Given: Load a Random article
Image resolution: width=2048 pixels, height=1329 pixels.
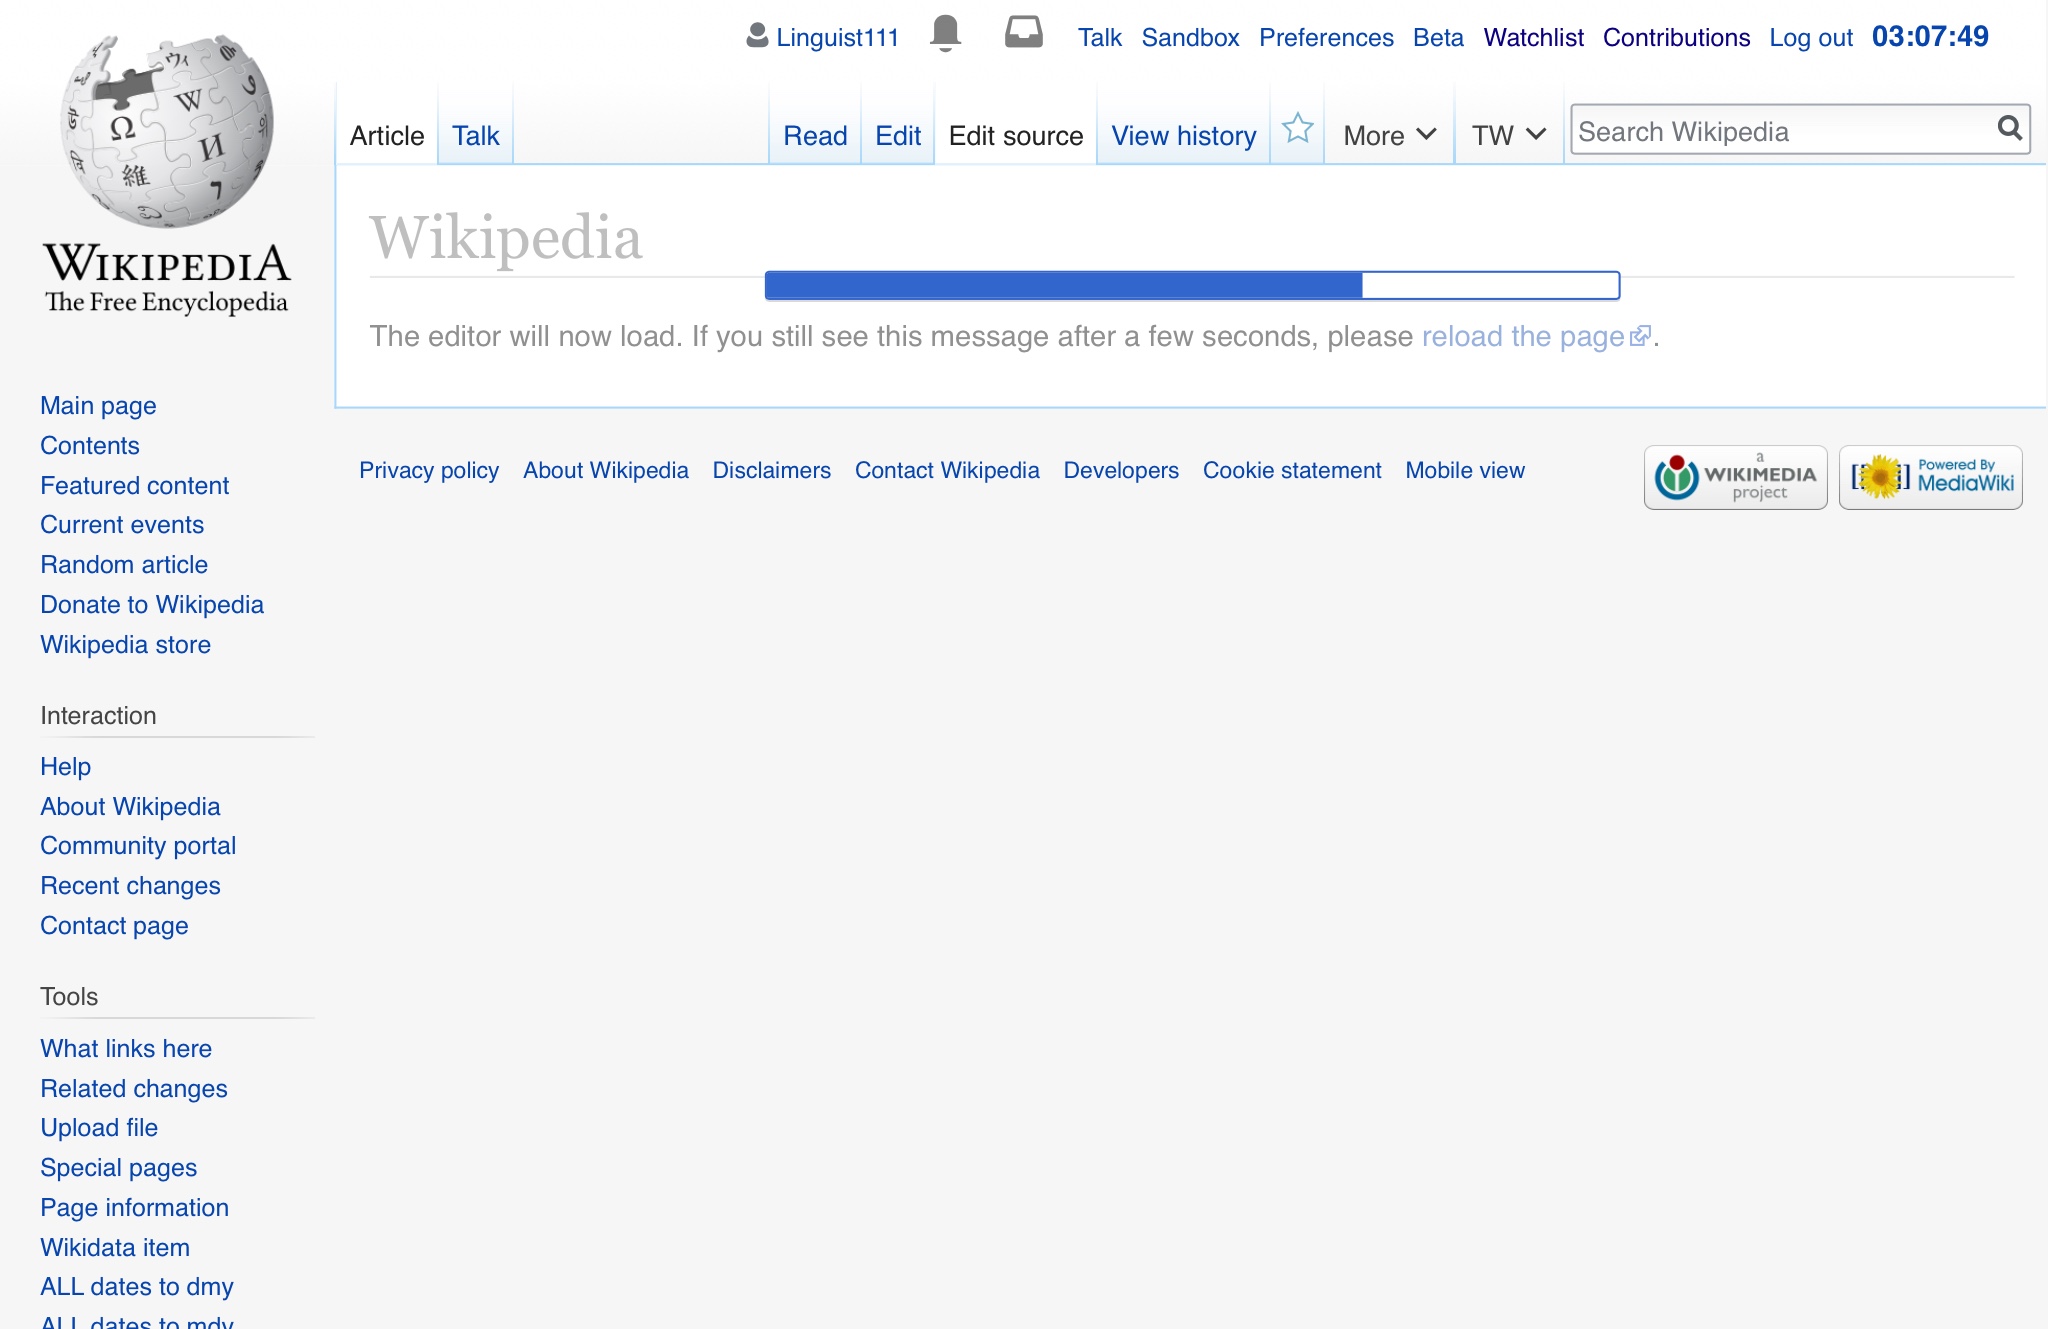Looking at the screenshot, I should point(124,564).
